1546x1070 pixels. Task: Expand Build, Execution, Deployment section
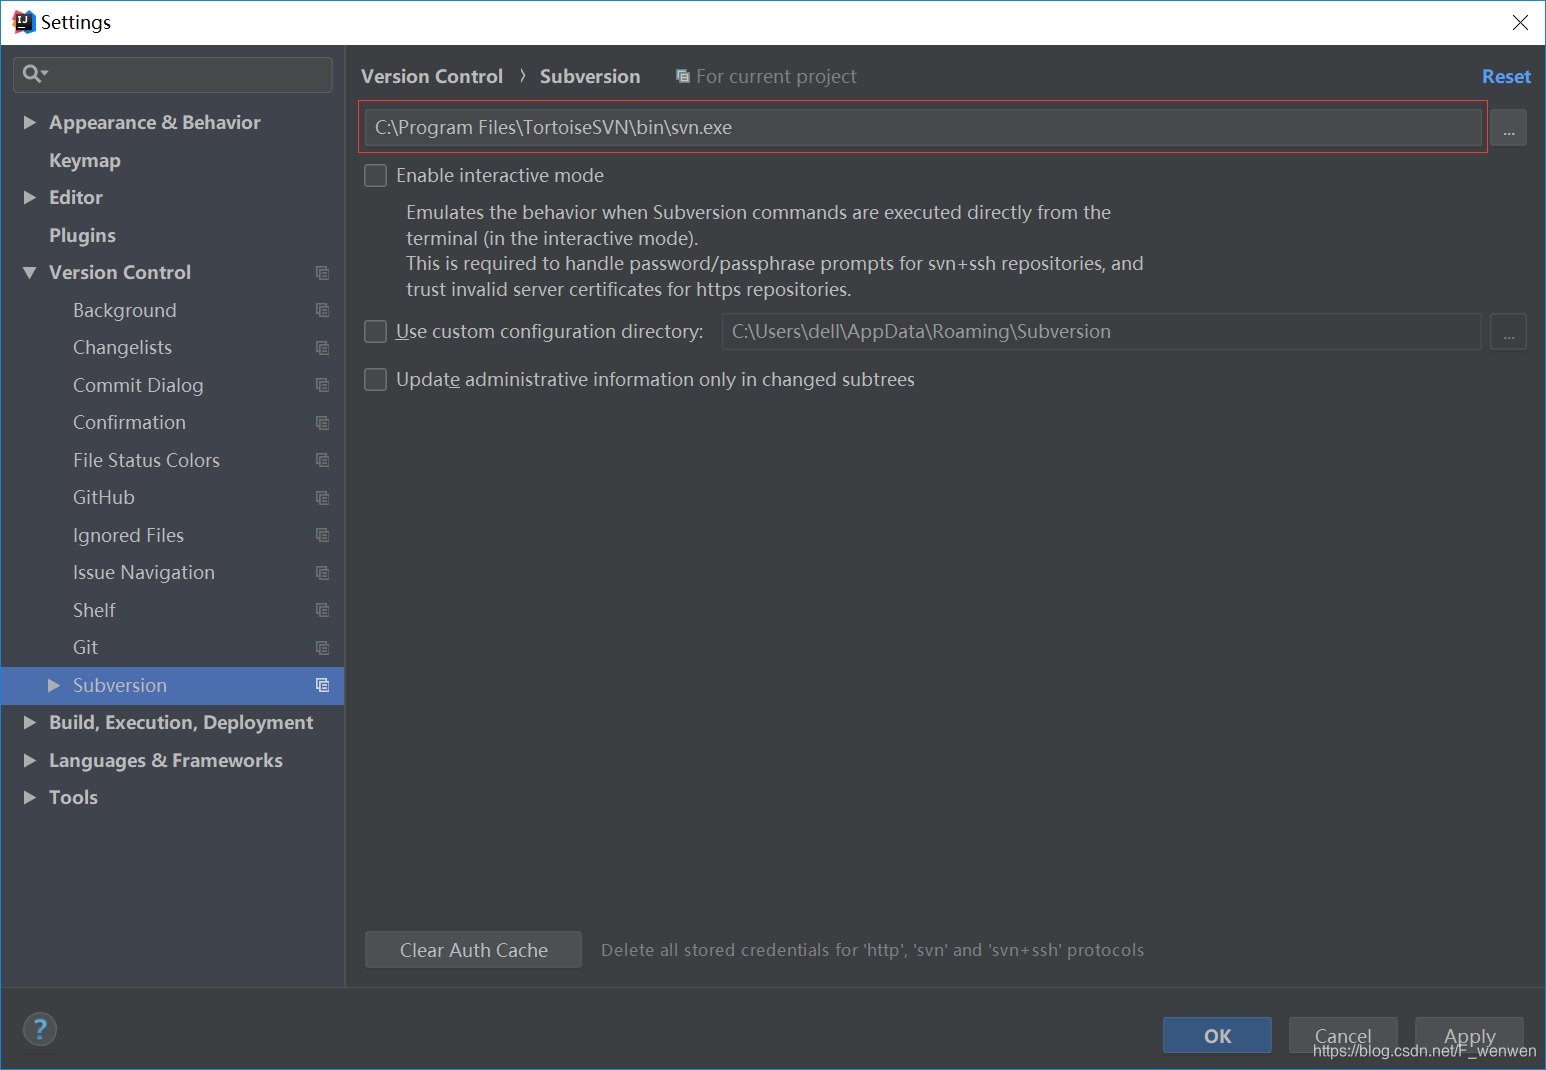coord(30,723)
